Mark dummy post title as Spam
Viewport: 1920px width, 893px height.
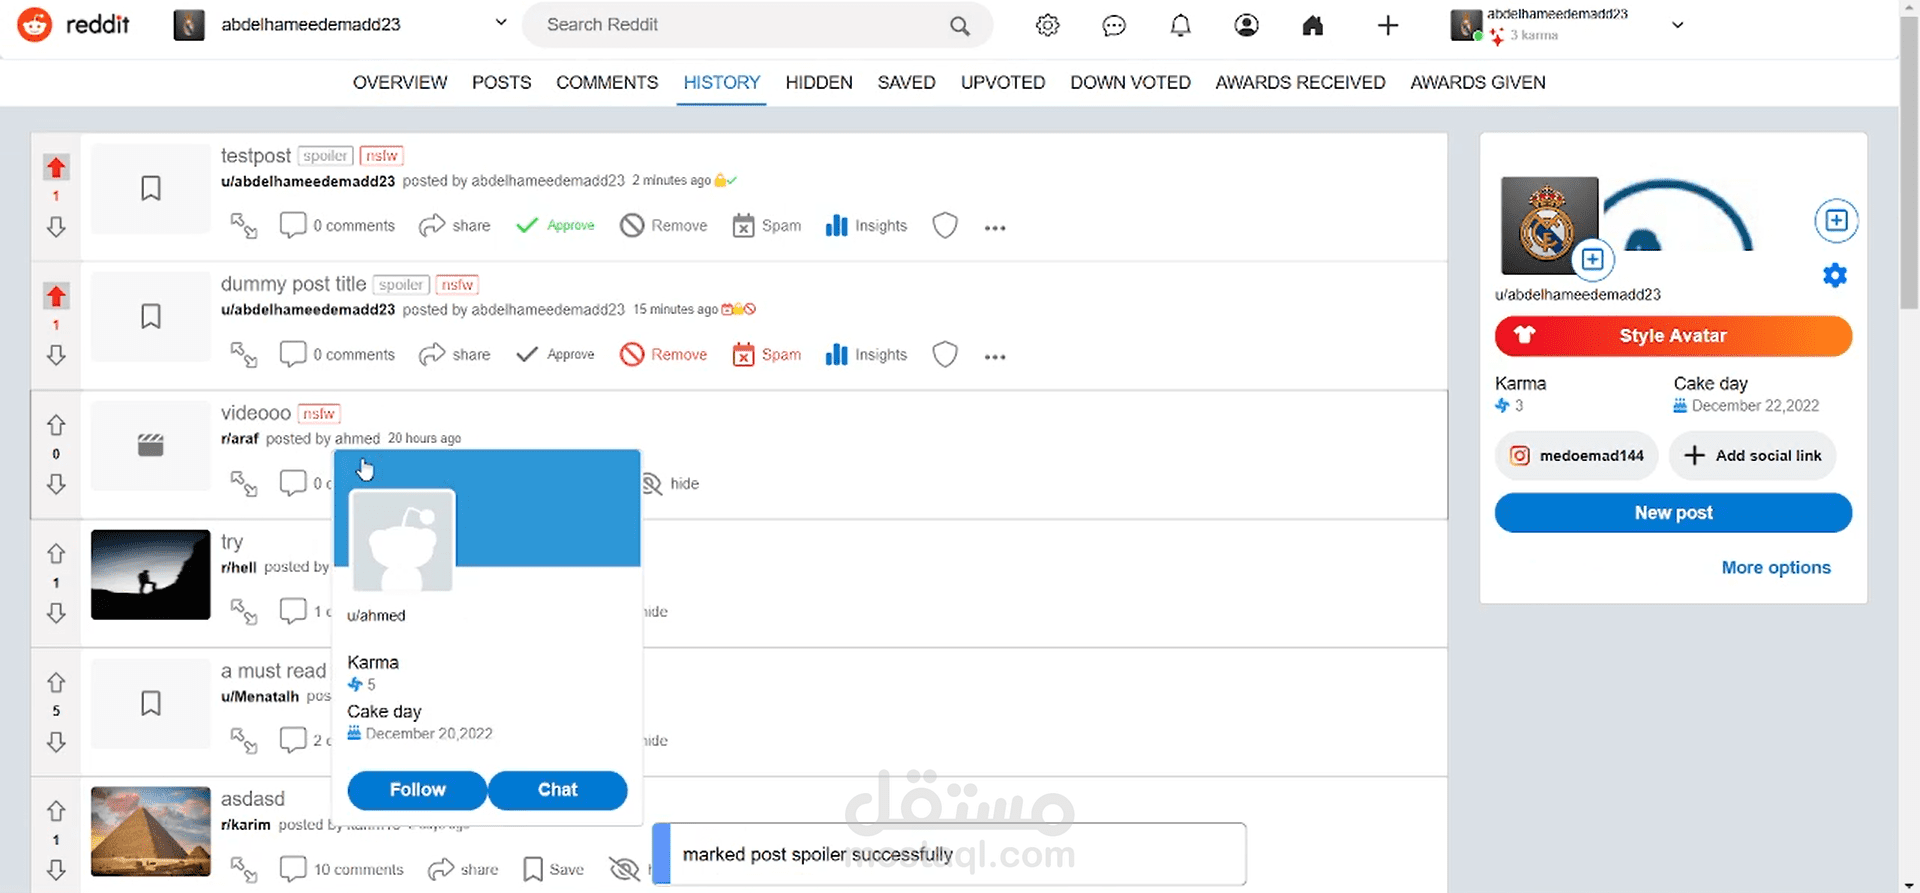click(x=766, y=355)
